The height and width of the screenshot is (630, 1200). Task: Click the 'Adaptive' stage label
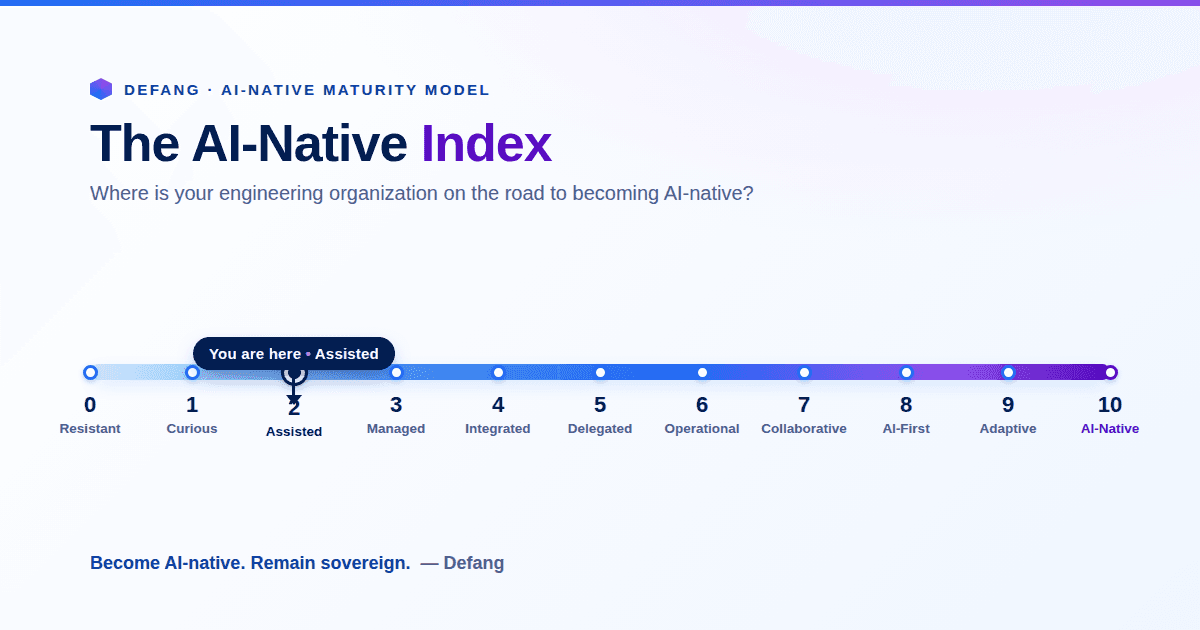tap(1008, 428)
